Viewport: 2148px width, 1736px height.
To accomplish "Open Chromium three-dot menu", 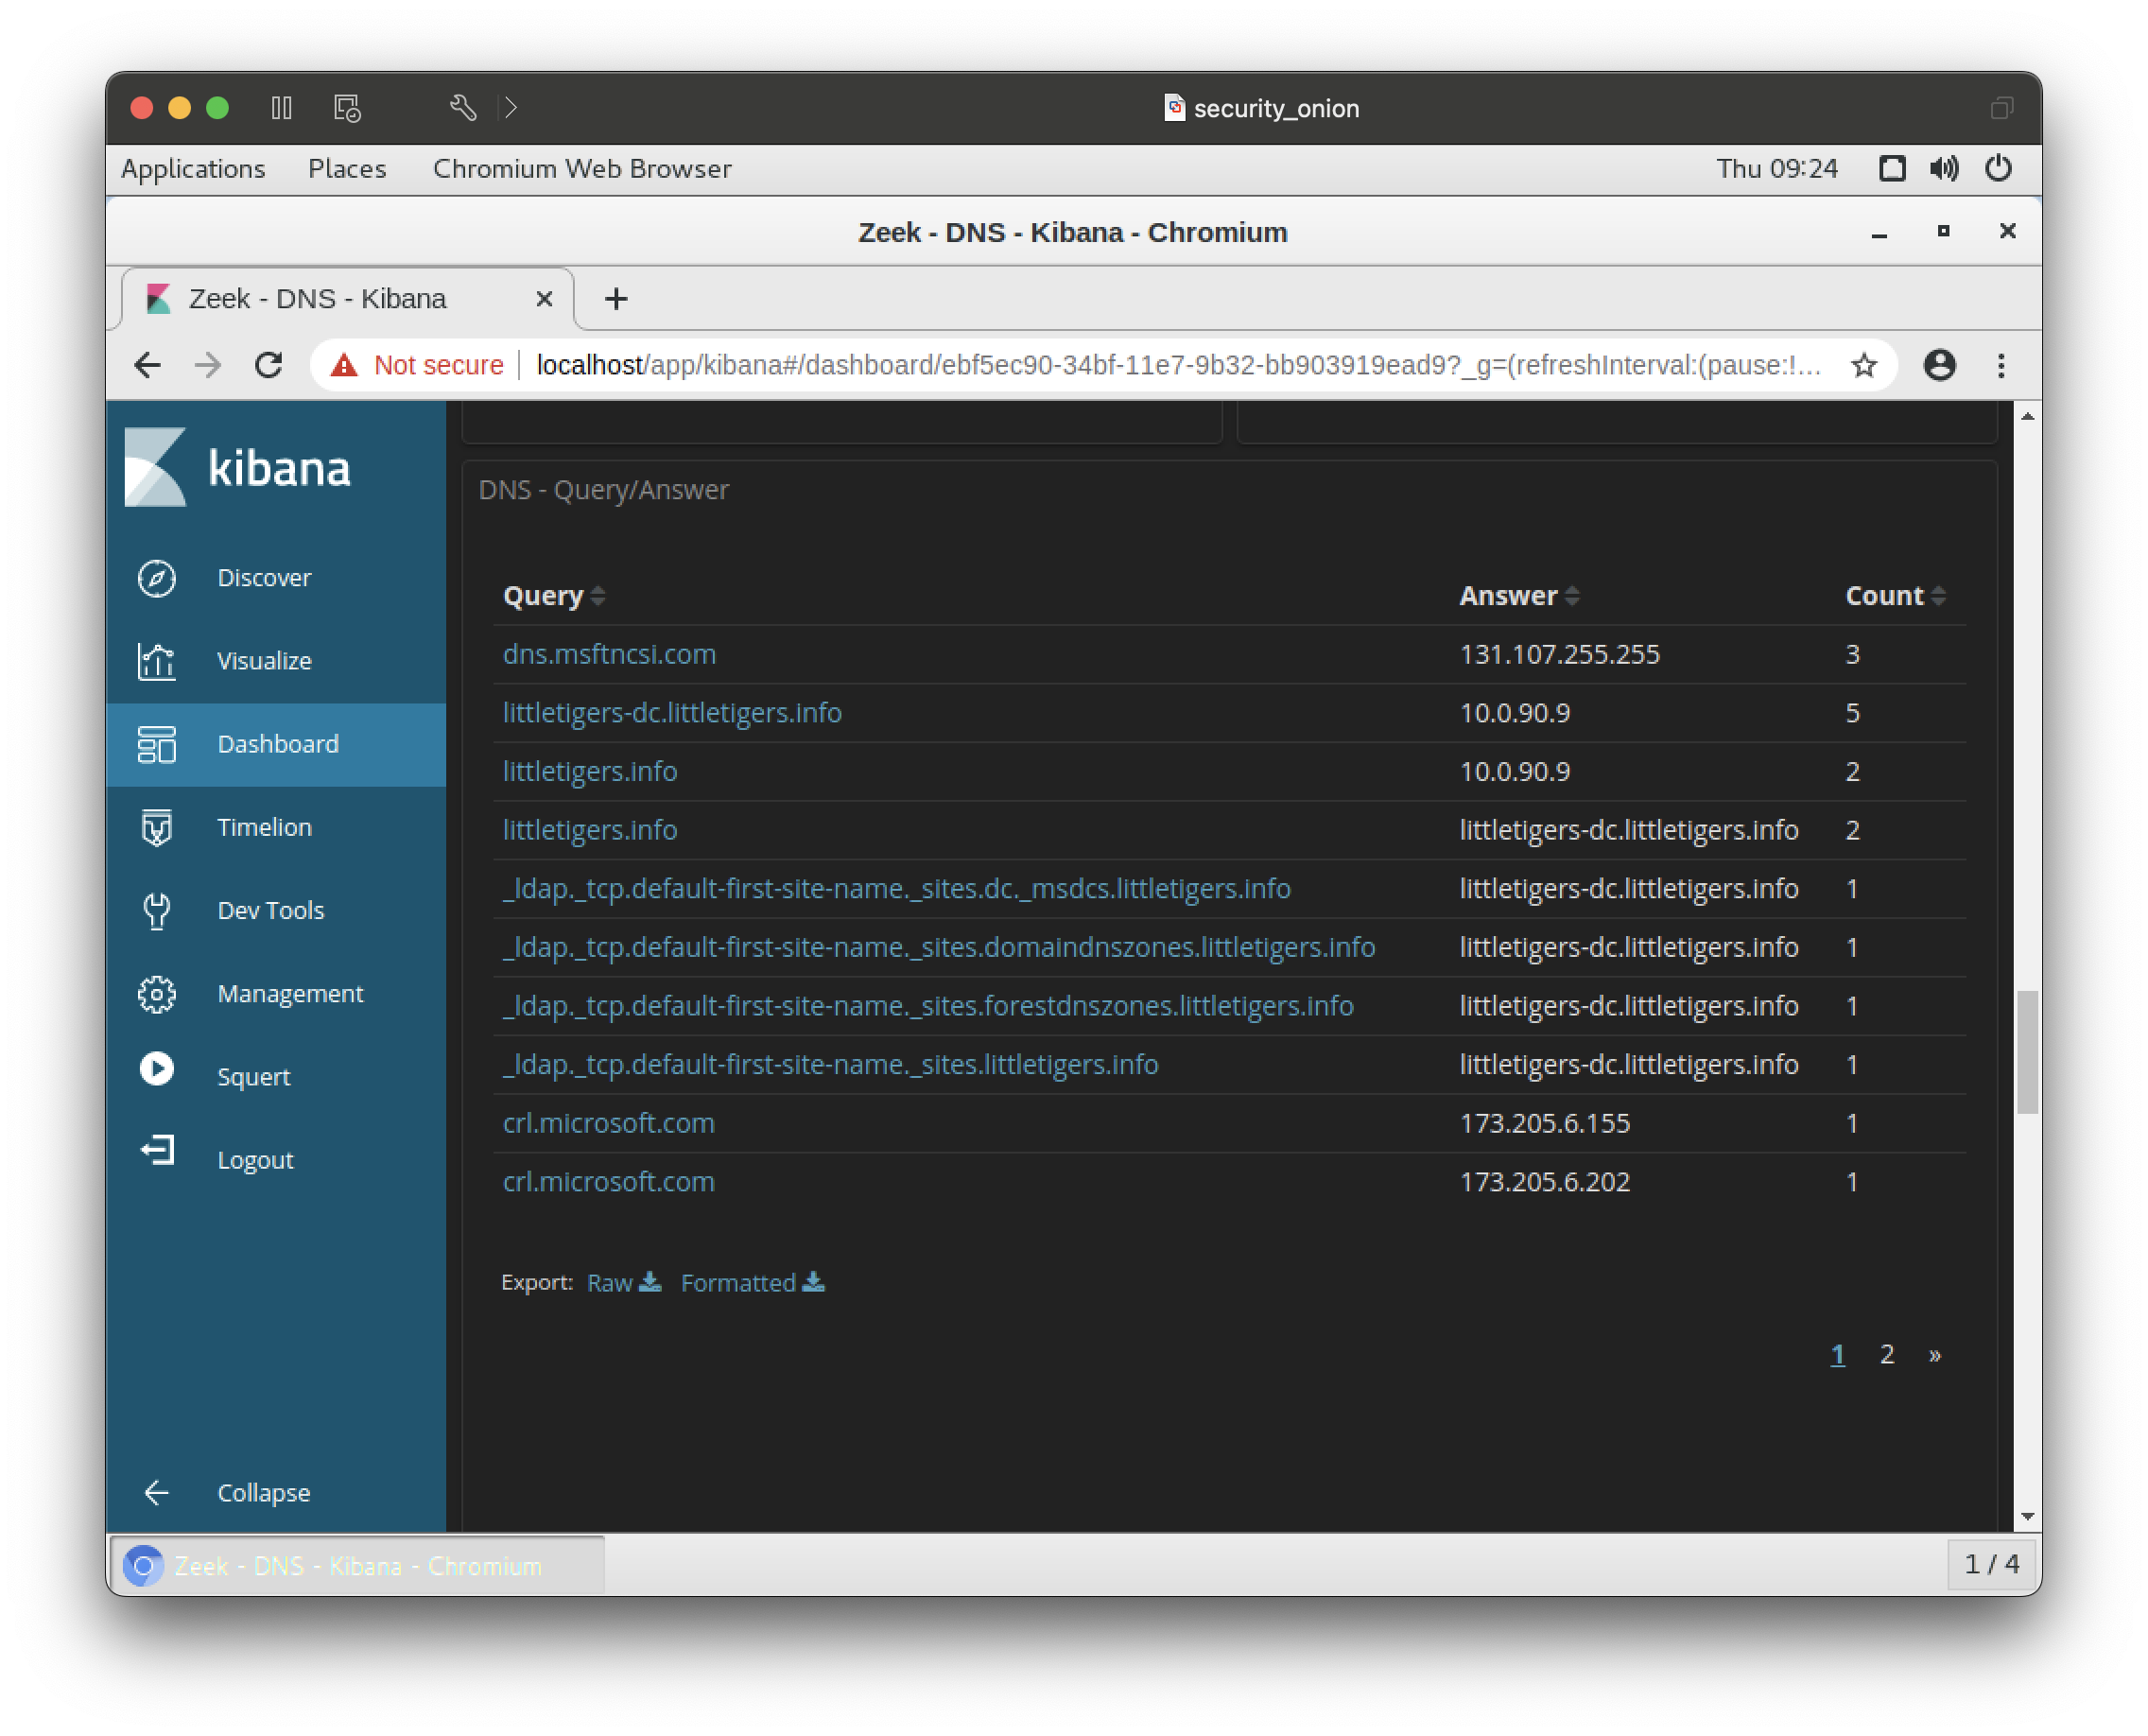I will (2001, 365).
